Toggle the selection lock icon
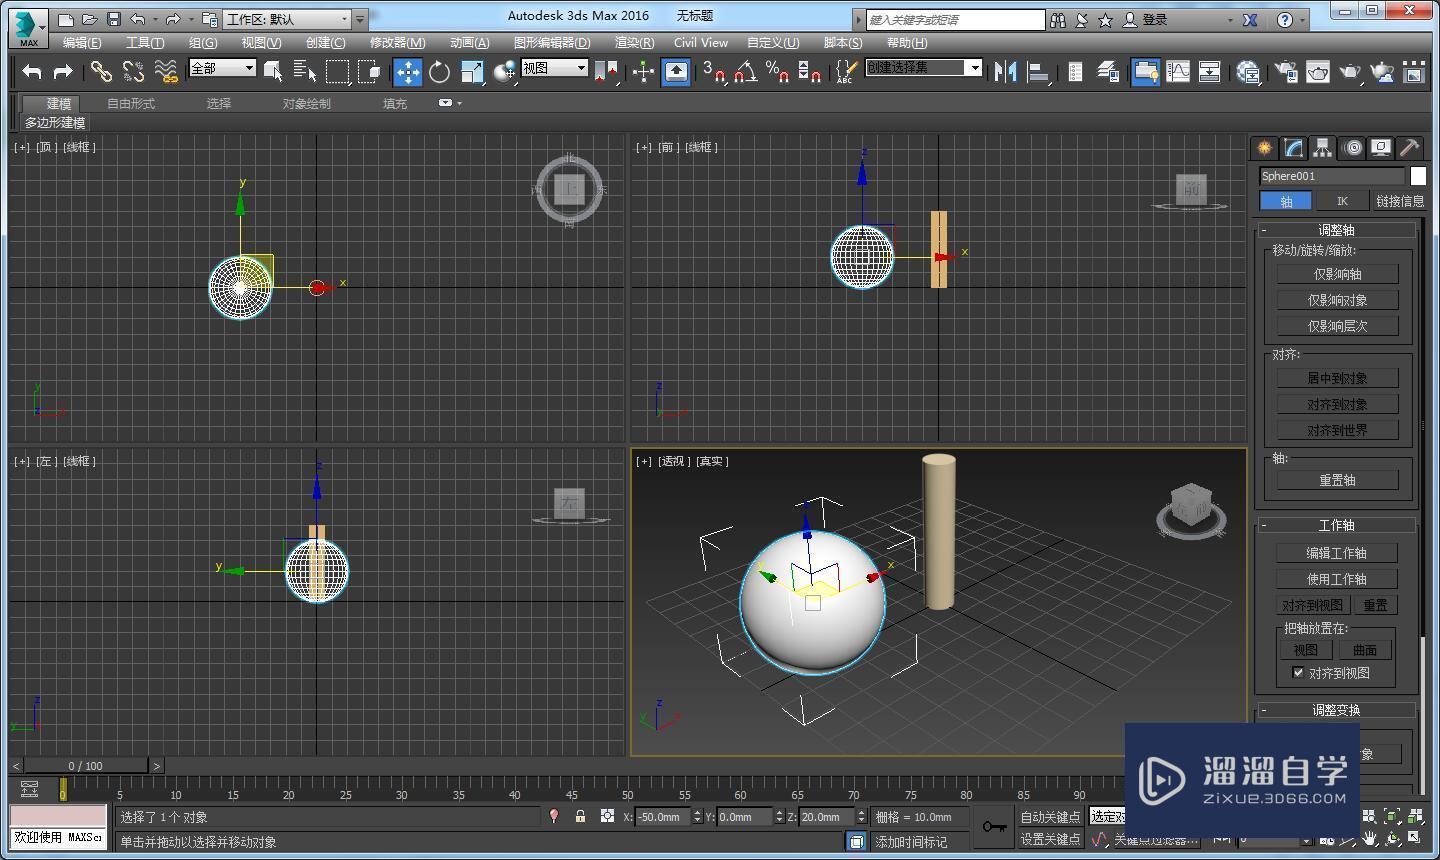The height and width of the screenshot is (860, 1440). (580, 817)
